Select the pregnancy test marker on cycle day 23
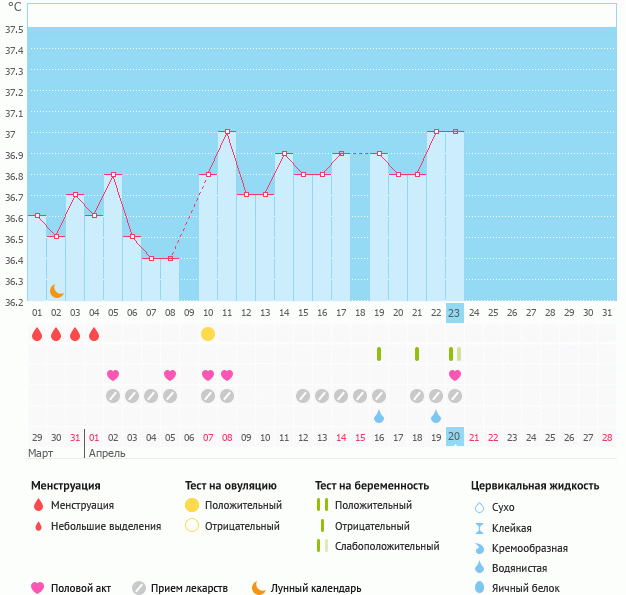This screenshot has height=595, width=626. [455, 354]
